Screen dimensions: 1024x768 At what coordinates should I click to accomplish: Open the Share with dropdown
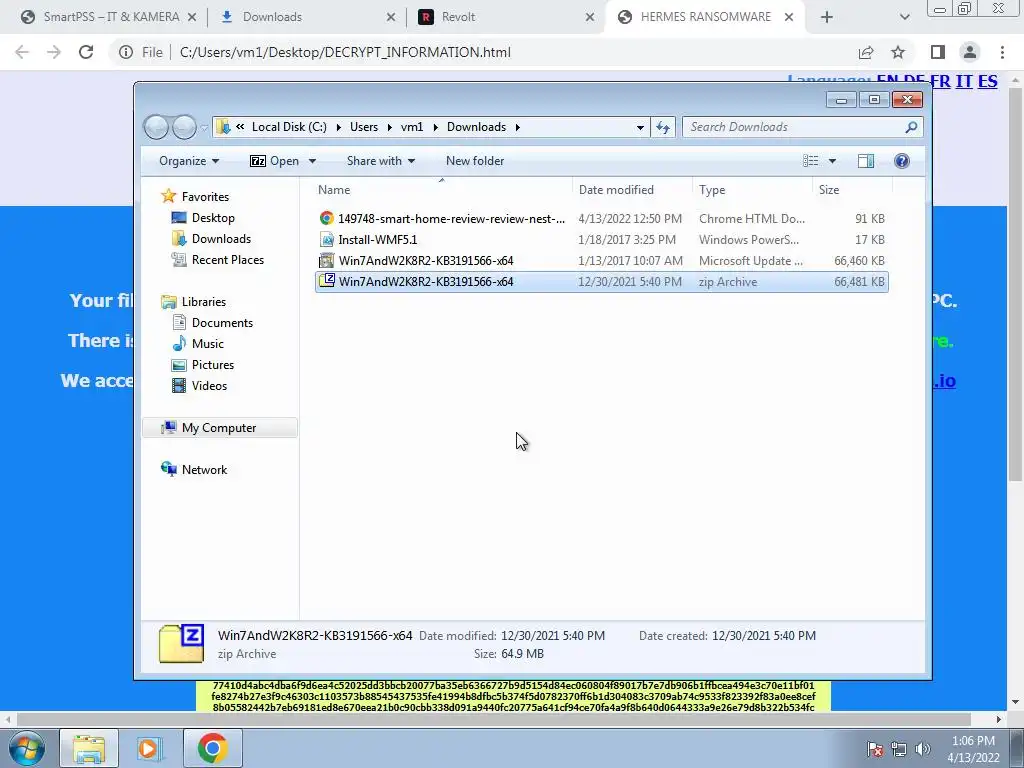[x=380, y=161]
